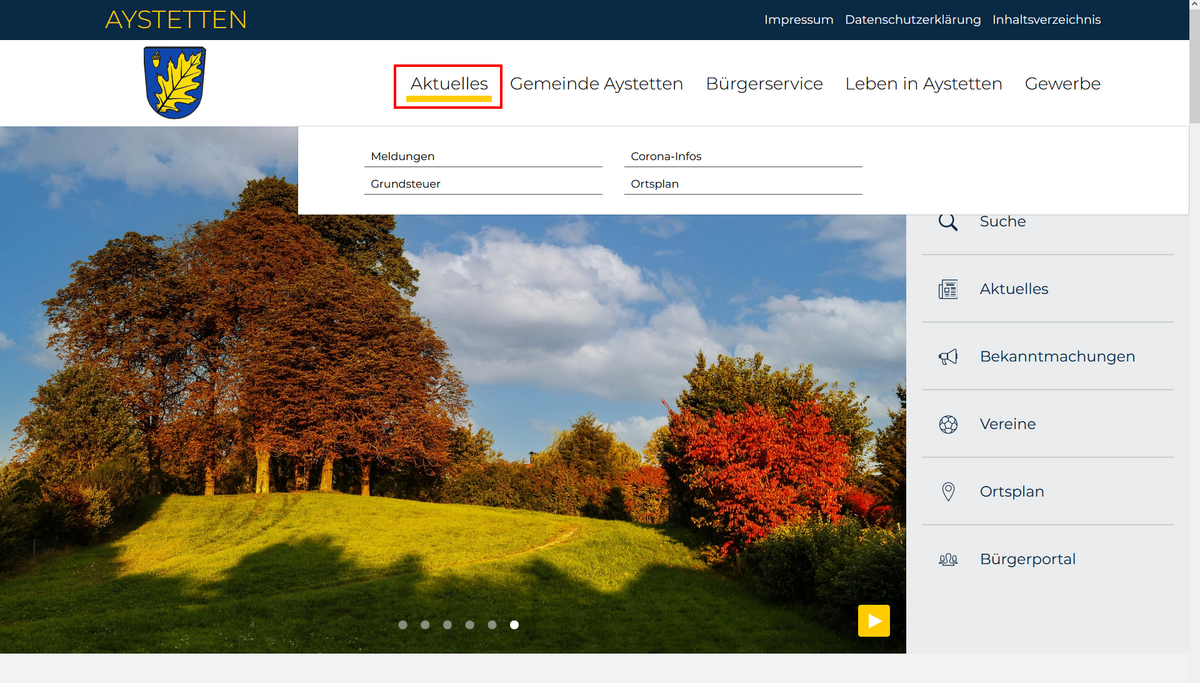1200x683 pixels.
Task: Open the Gemeinde Aystetten menu
Action: click(x=597, y=84)
